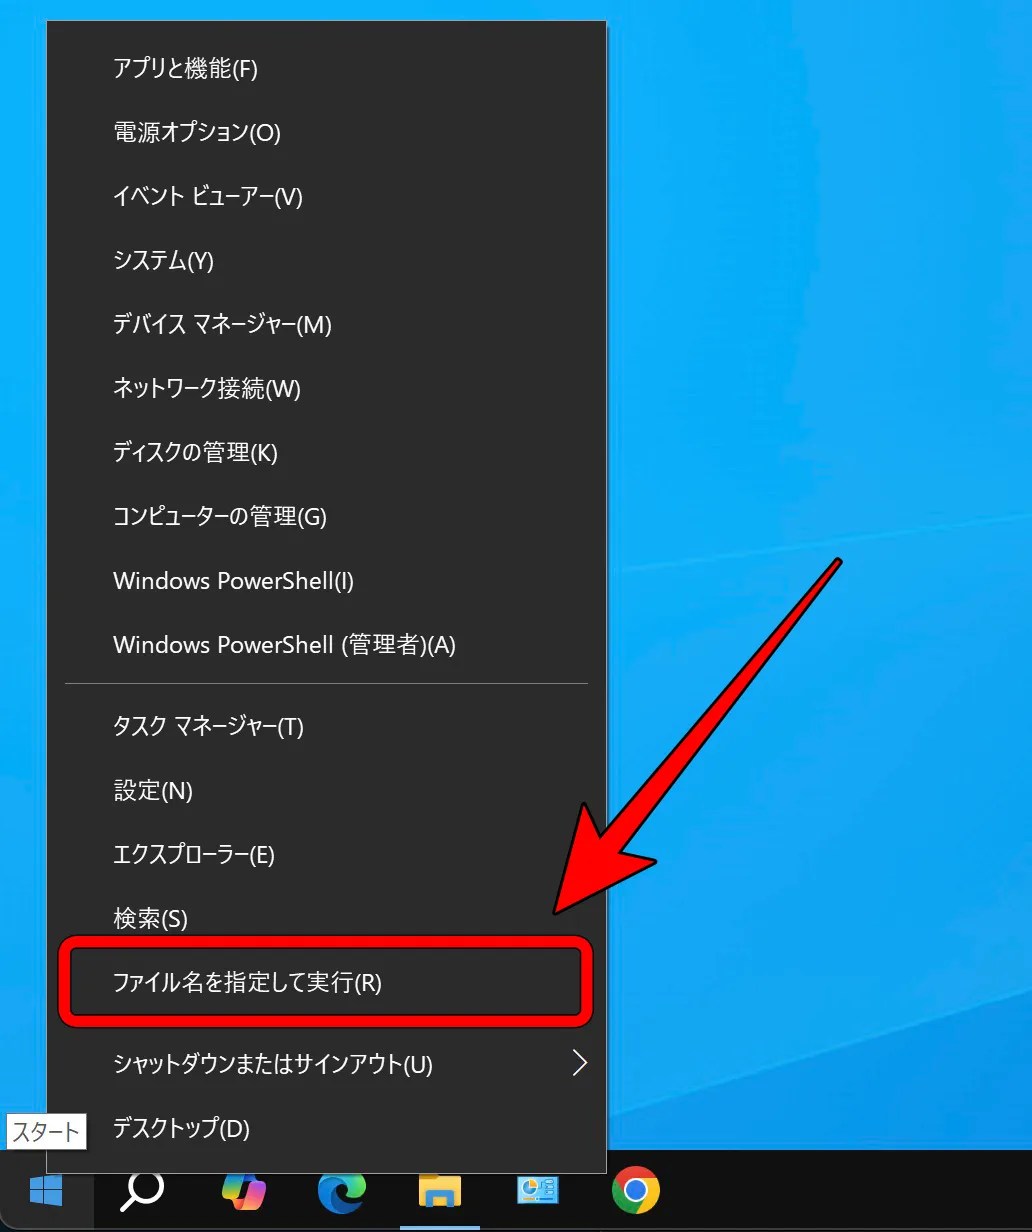1032x1232 pixels.
Task: Open アプリと機能(F) from the menu
Action: (x=326, y=69)
